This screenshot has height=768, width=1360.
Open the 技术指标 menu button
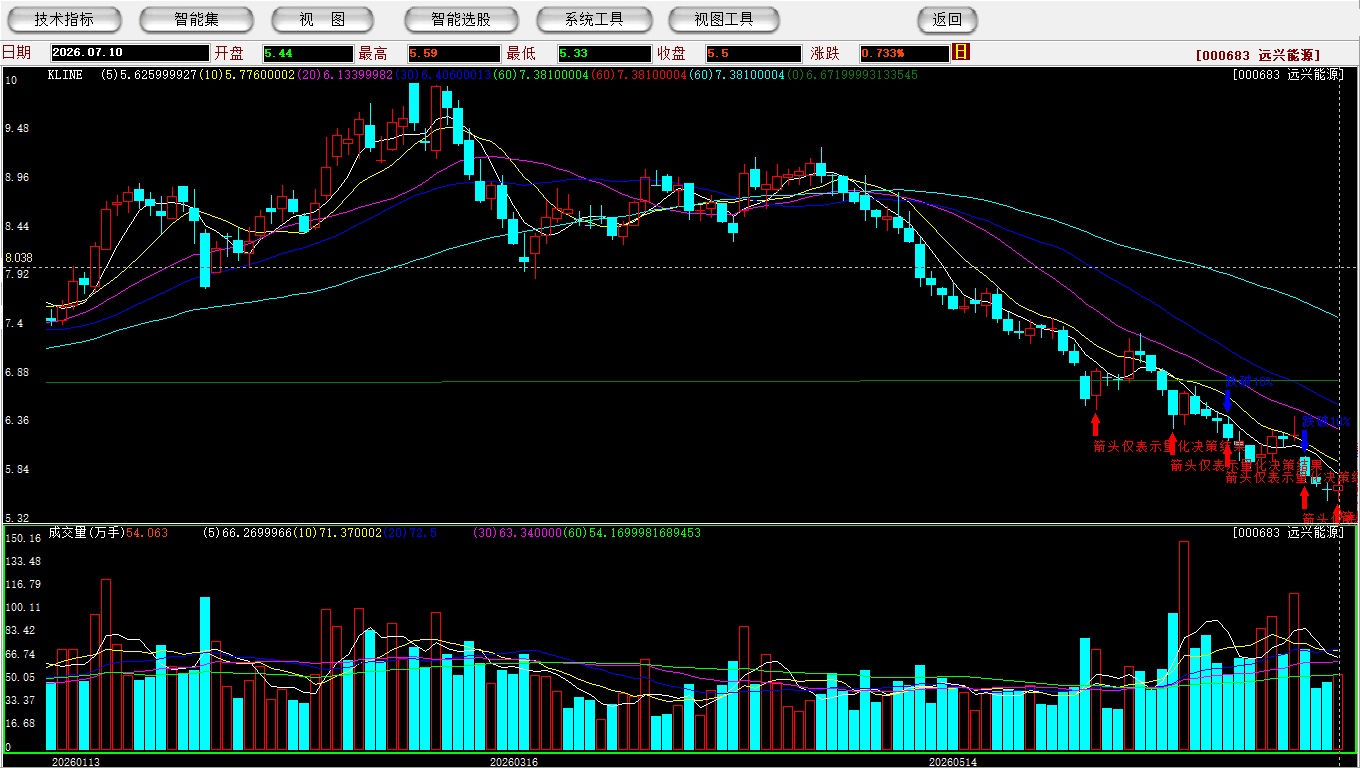click(64, 19)
